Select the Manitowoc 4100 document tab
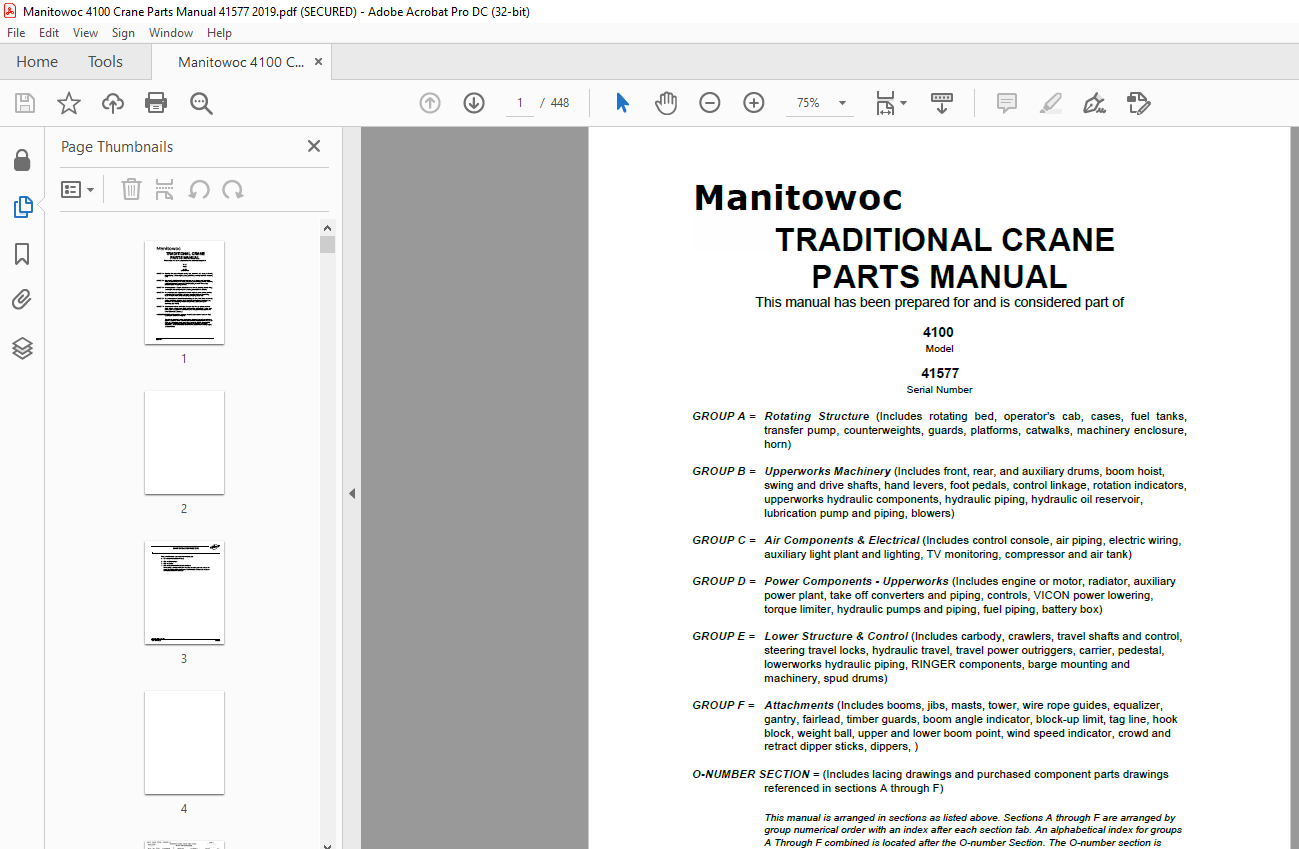 (241, 62)
